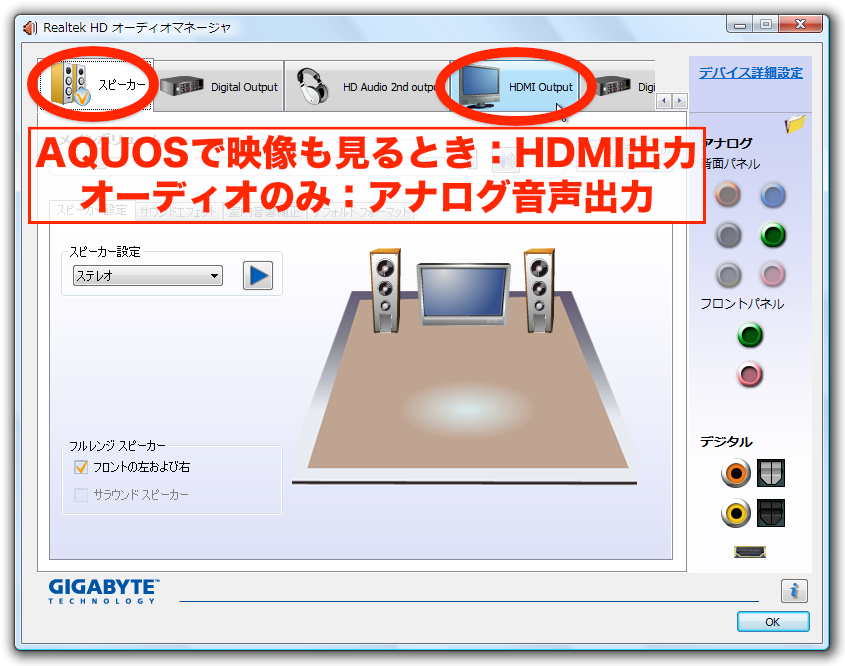Screen dimensions: 845x666
Task: Close the Realtek audio manager window
Action: [800, 25]
